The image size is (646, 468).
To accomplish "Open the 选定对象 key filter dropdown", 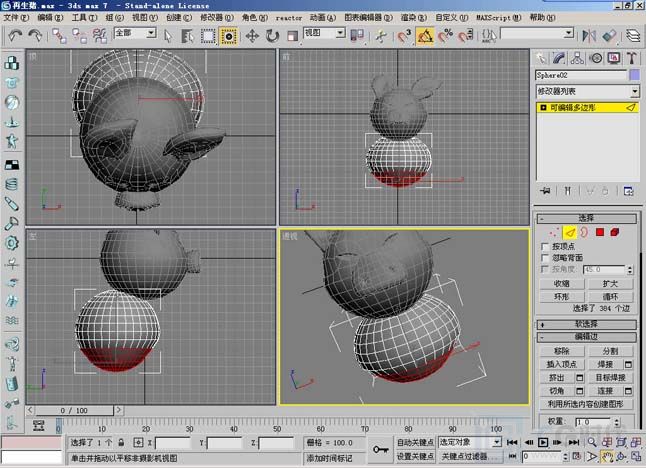I will pyautogui.click(x=470, y=442).
